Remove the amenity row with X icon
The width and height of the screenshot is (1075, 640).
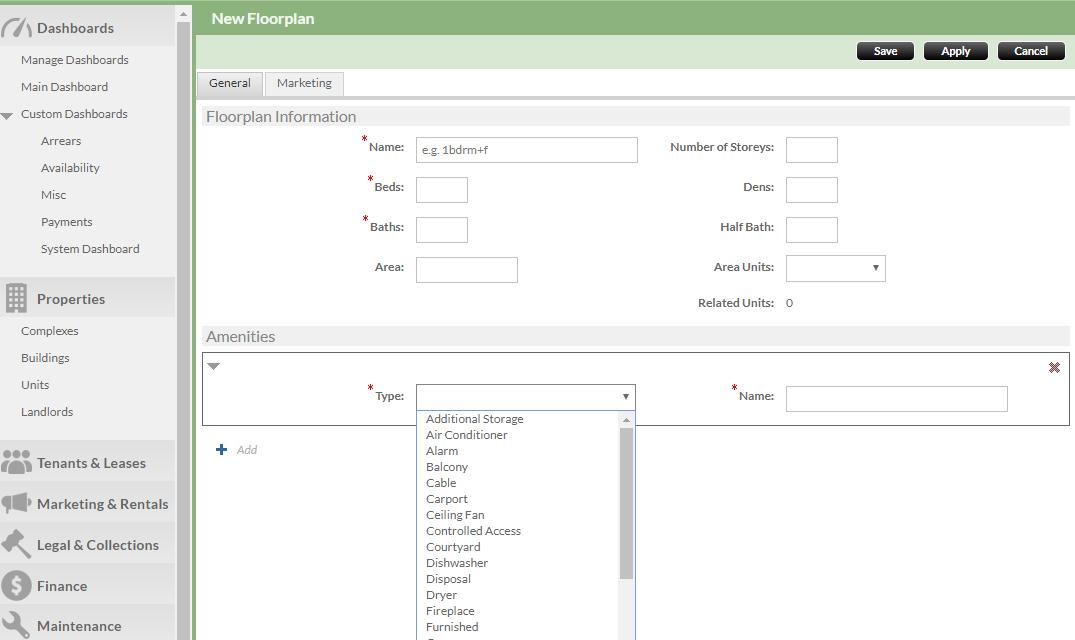1054,368
